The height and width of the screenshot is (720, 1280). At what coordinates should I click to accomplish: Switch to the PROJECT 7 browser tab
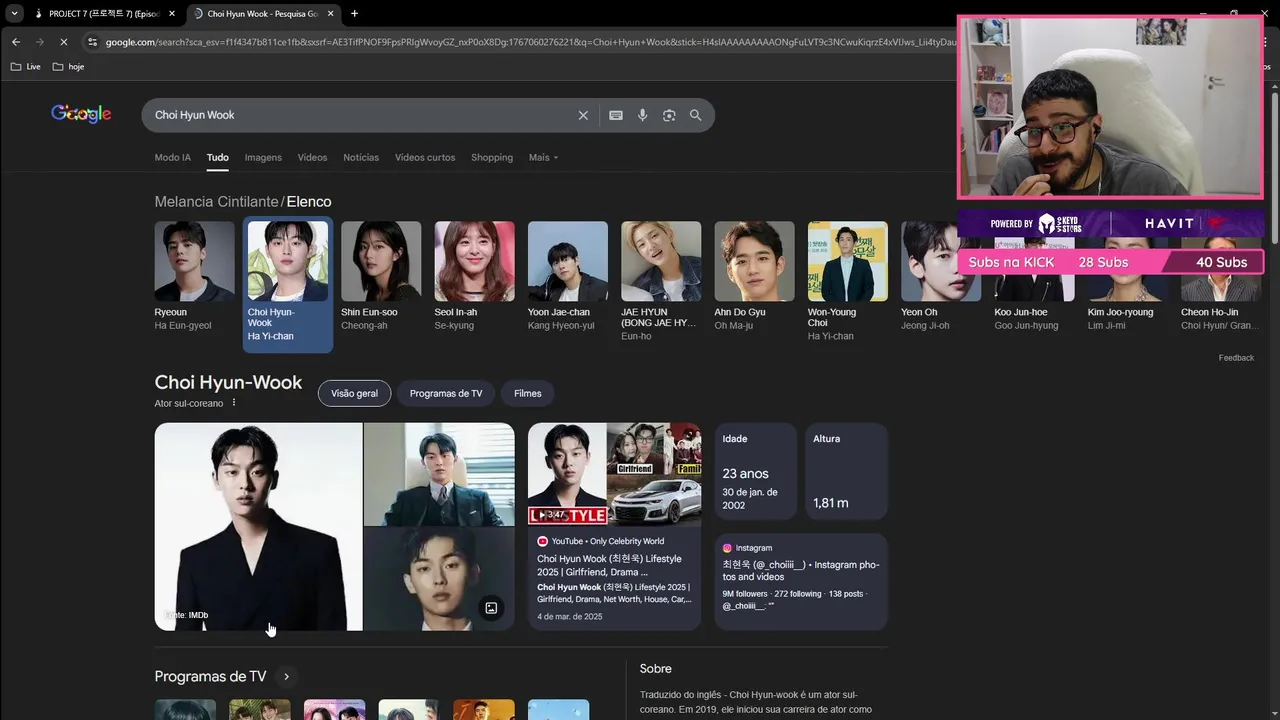(x=104, y=13)
